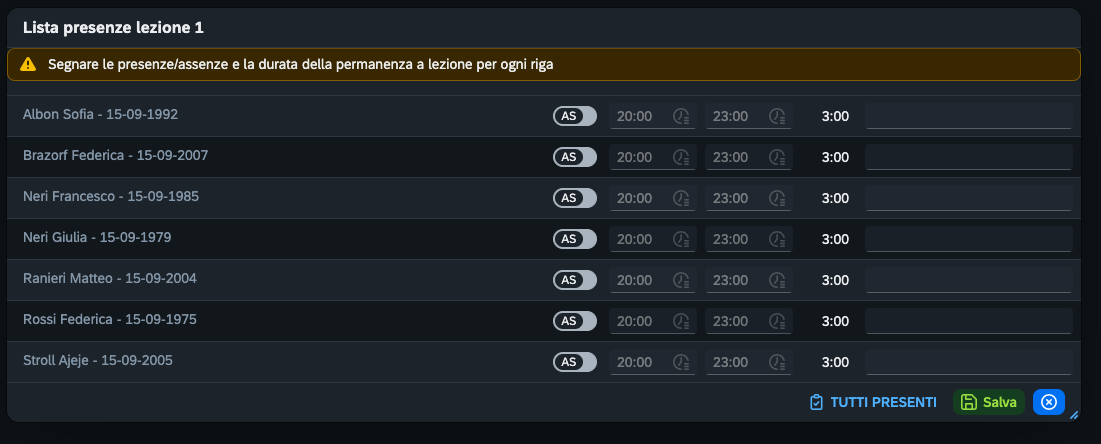Open start time picker for Albon Sofia
This screenshot has height=444, width=1101.
point(682,116)
